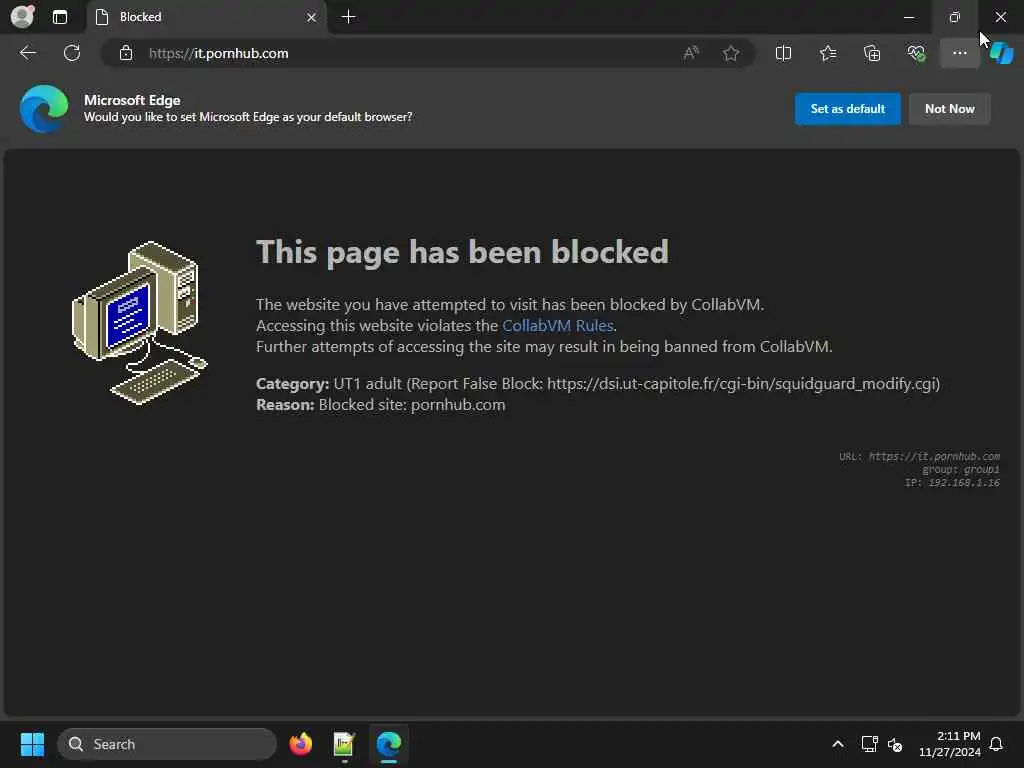The height and width of the screenshot is (768, 1024).
Task: Minimize the Edge window
Action: [x=909, y=17]
